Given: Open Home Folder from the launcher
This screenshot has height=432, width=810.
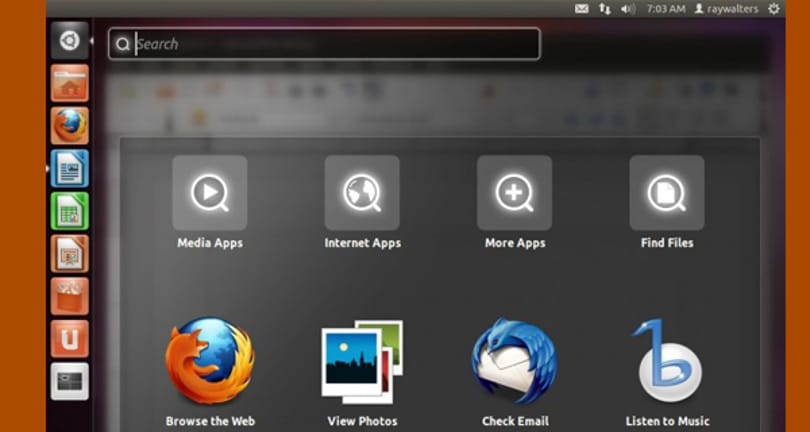Looking at the screenshot, I should (70, 83).
